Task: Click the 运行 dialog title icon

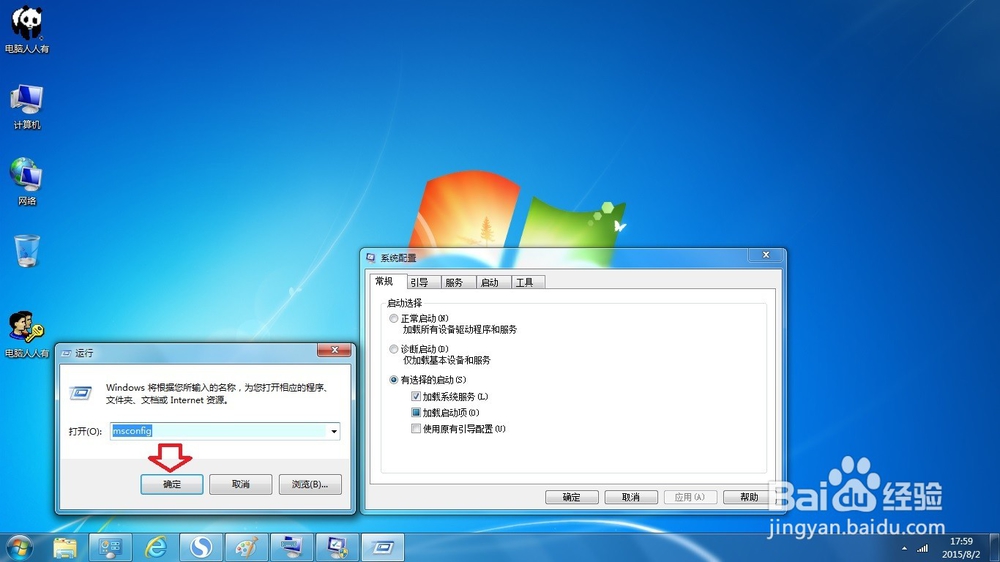Action: [x=66, y=353]
